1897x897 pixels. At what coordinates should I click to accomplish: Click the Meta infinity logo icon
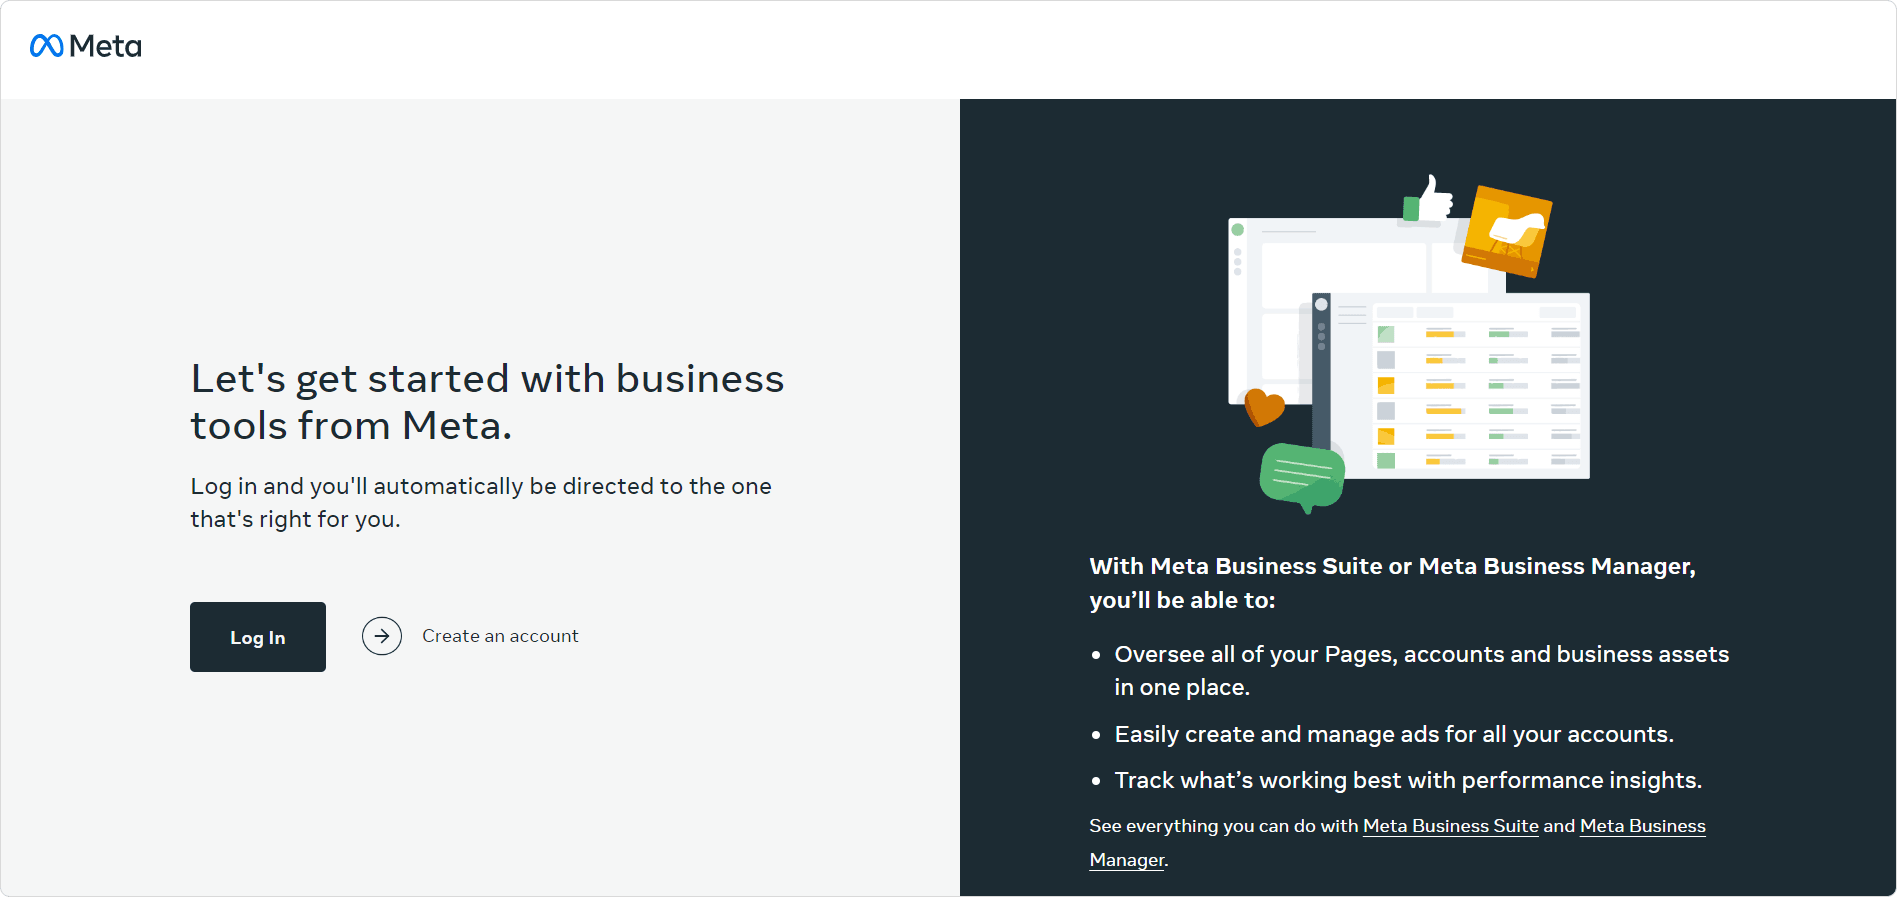pos(46,46)
